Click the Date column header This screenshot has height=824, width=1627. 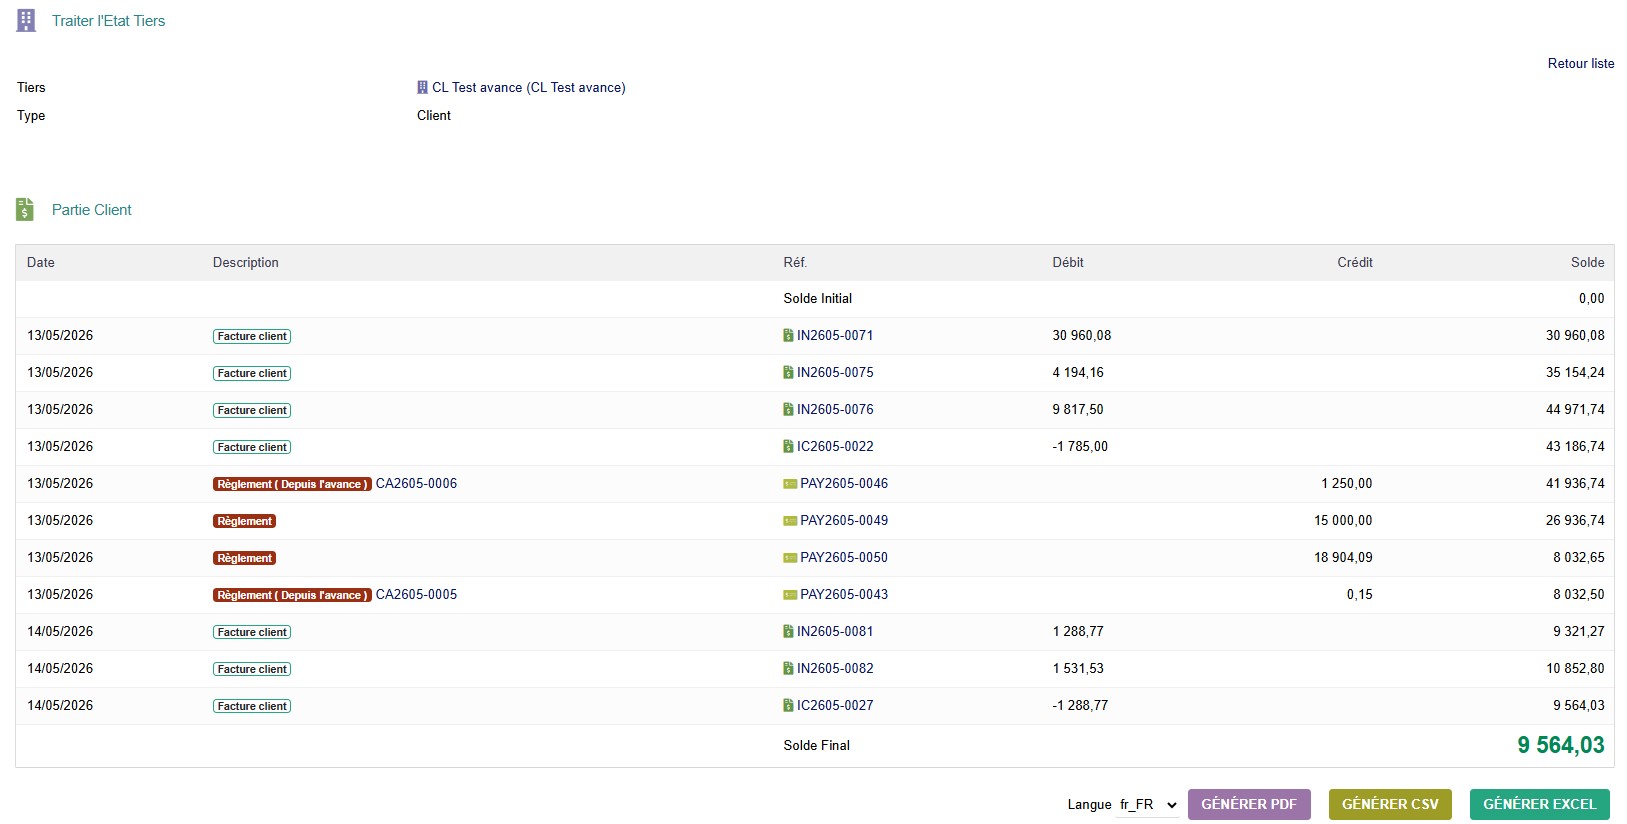pos(41,262)
